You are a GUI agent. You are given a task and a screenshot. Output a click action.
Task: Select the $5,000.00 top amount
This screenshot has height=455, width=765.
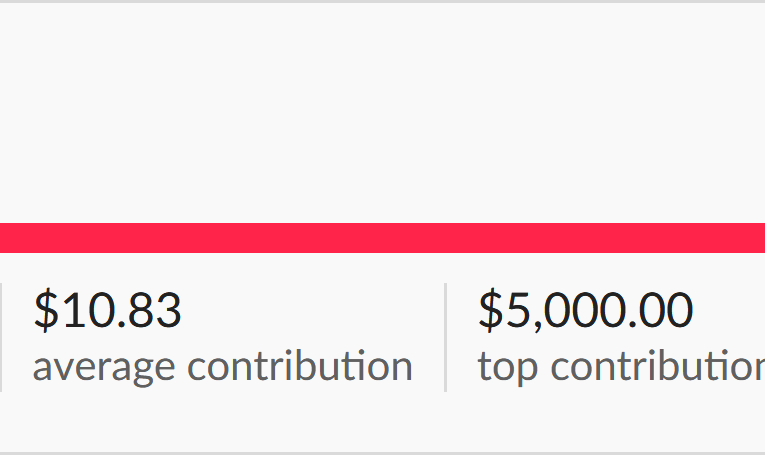585,310
